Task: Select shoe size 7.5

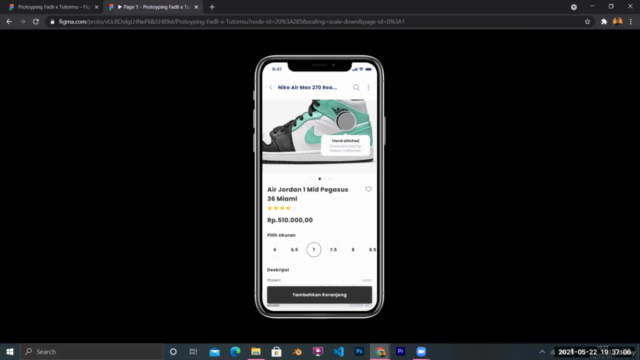Action: [333, 249]
